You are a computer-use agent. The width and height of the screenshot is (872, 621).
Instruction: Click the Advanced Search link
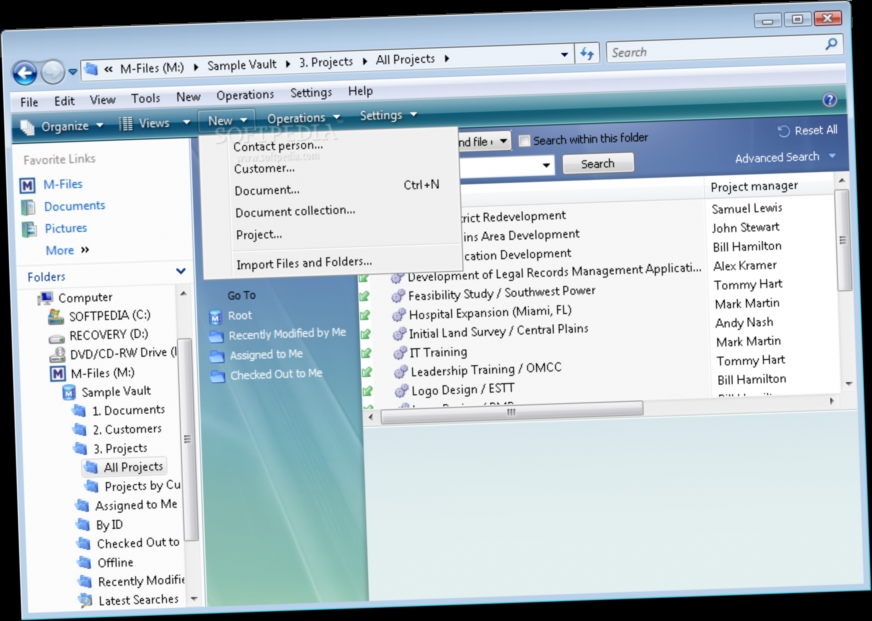[x=777, y=158]
